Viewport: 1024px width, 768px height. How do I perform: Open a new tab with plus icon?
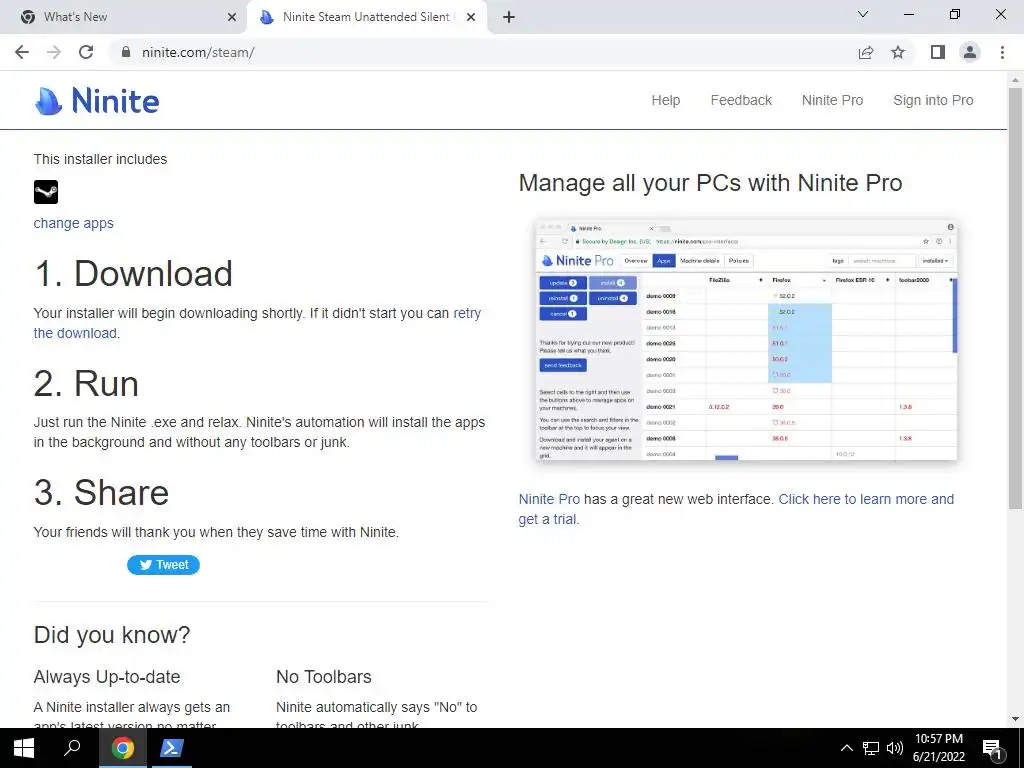point(509,17)
